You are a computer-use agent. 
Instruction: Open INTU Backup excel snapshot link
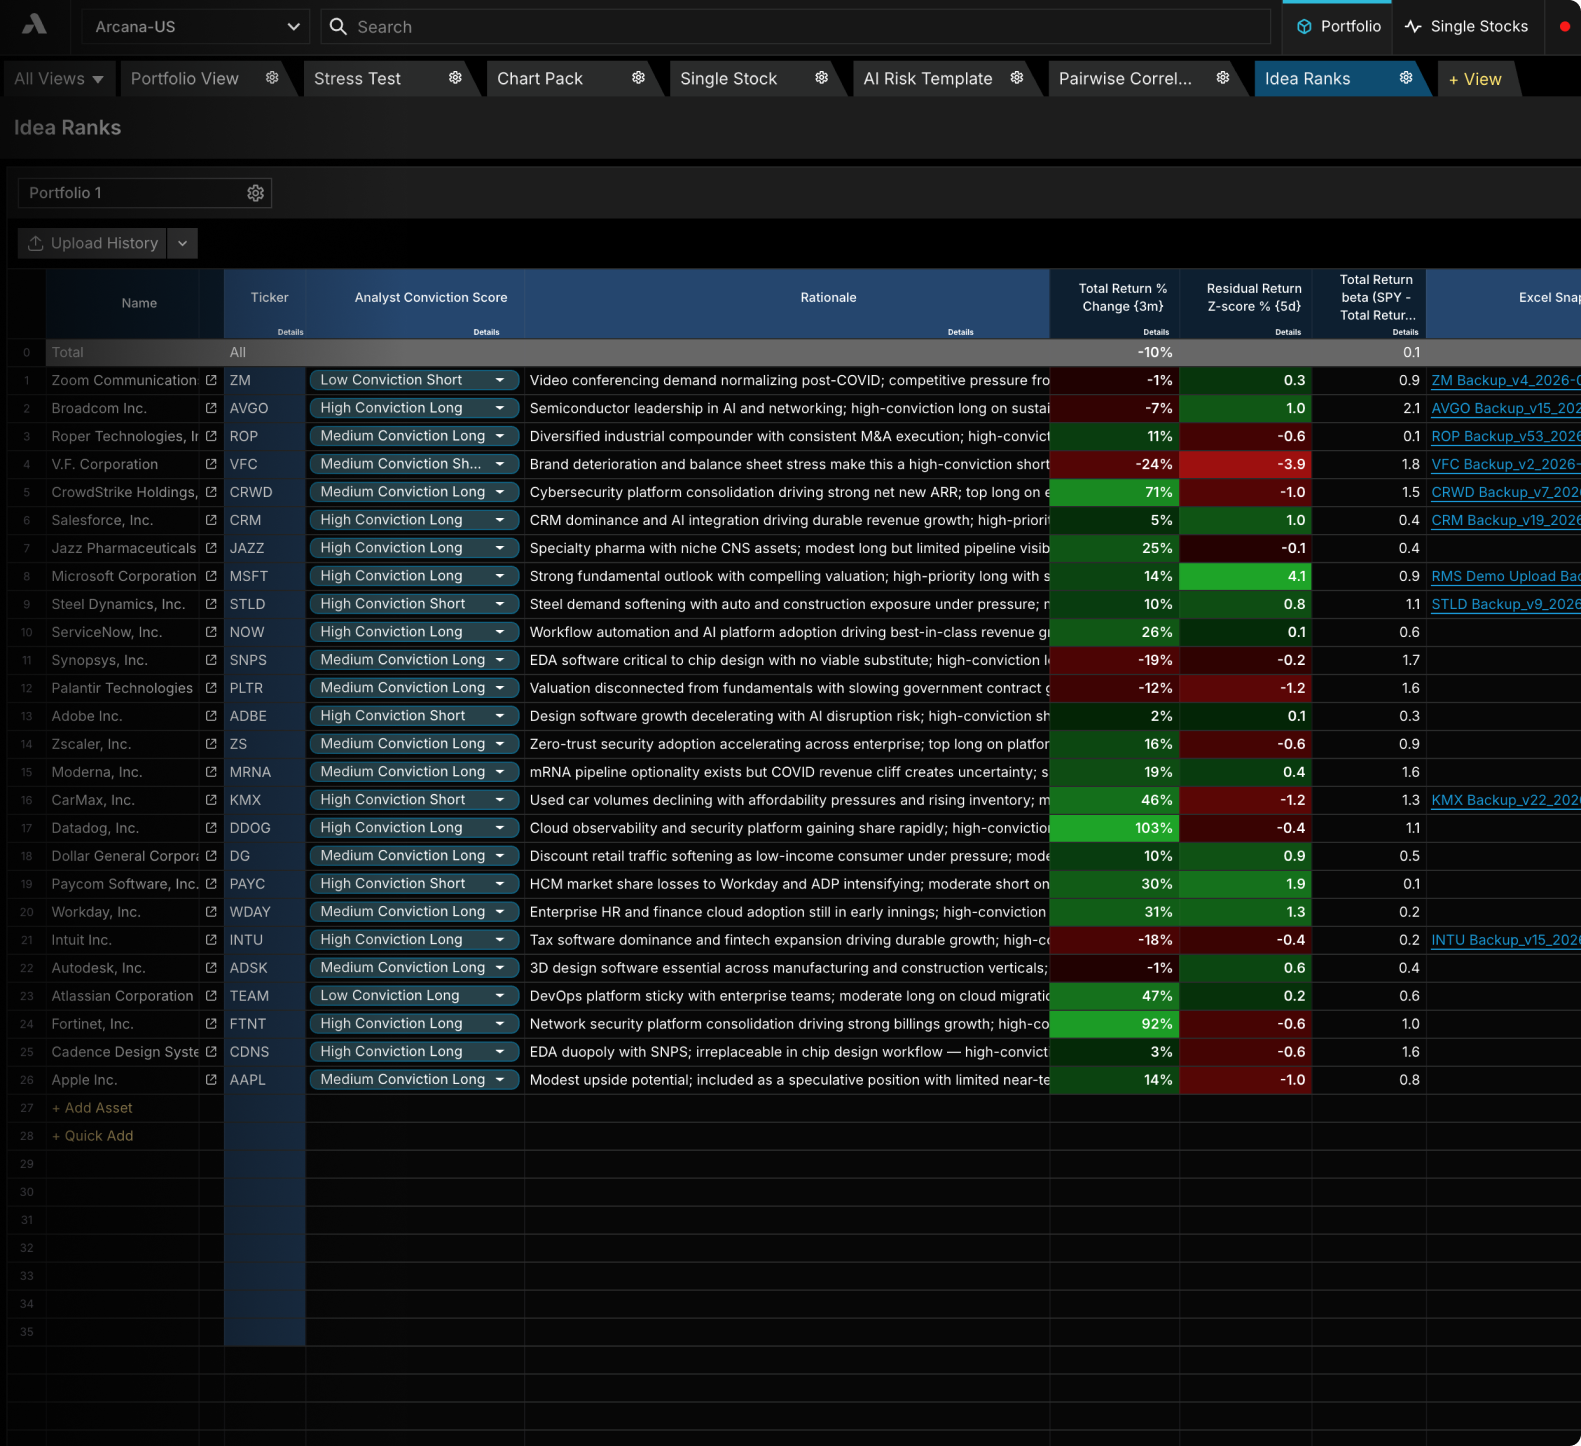tap(1505, 940)
